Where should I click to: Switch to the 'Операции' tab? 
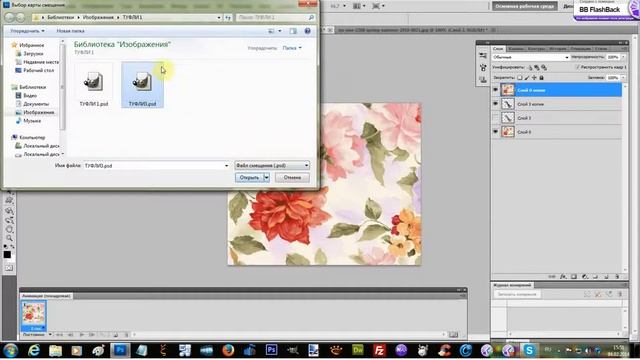580,49
